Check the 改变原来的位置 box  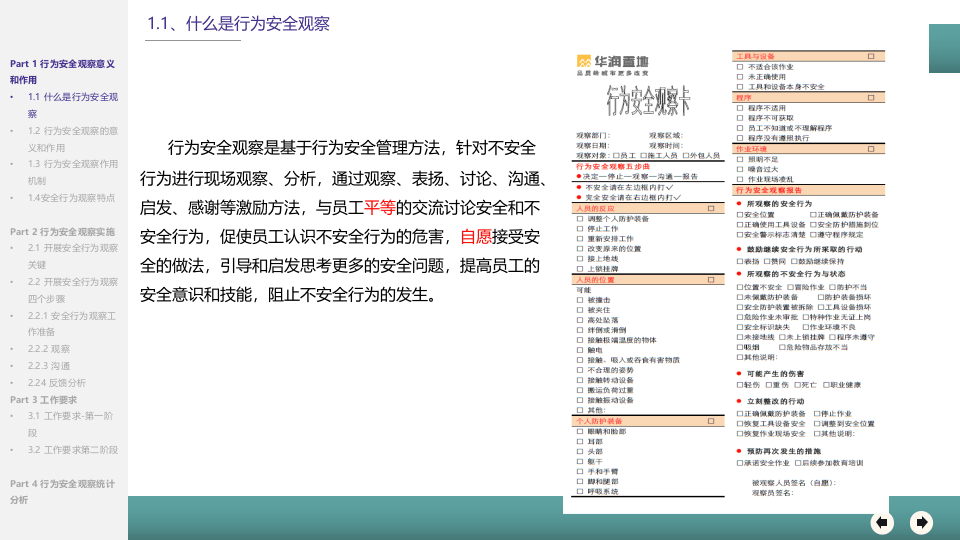coord(580,249)
